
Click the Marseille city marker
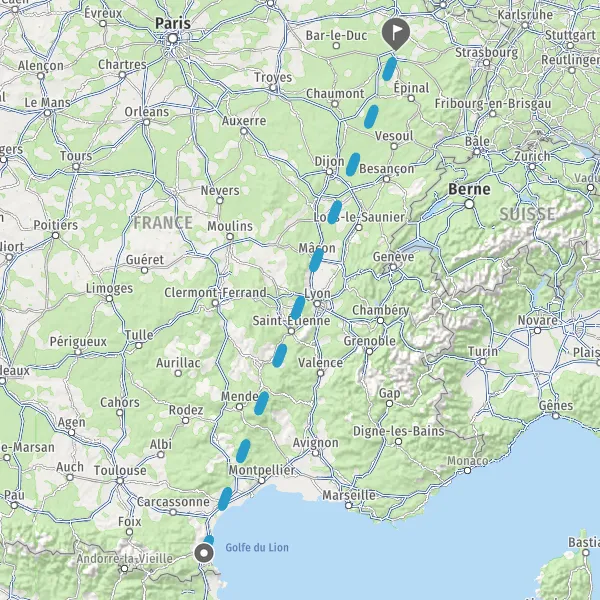(x=349, y=505)
